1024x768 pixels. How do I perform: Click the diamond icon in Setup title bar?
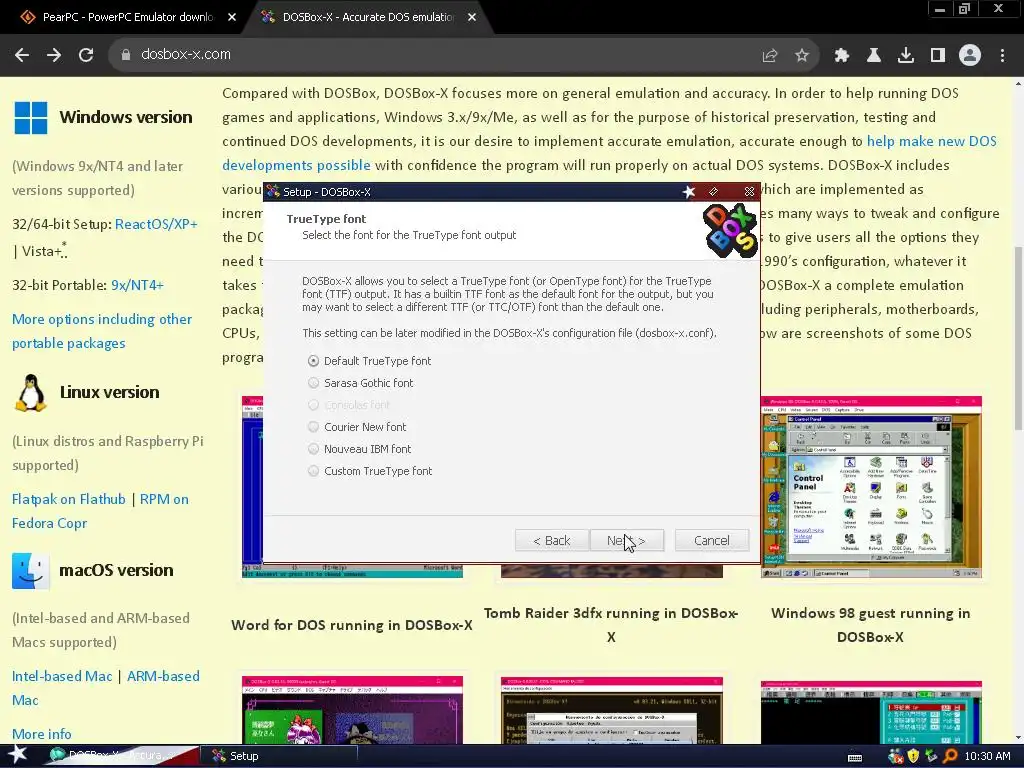point(713,192)
